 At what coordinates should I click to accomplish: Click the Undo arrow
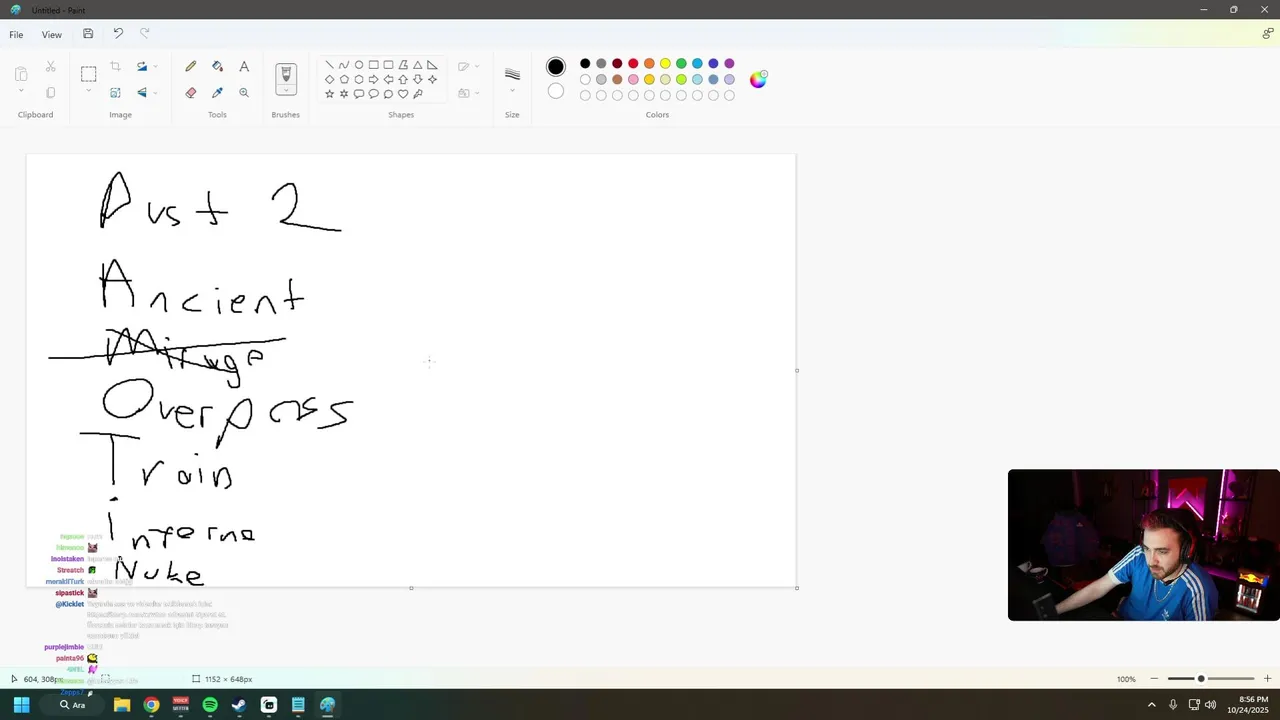point(118,34)
